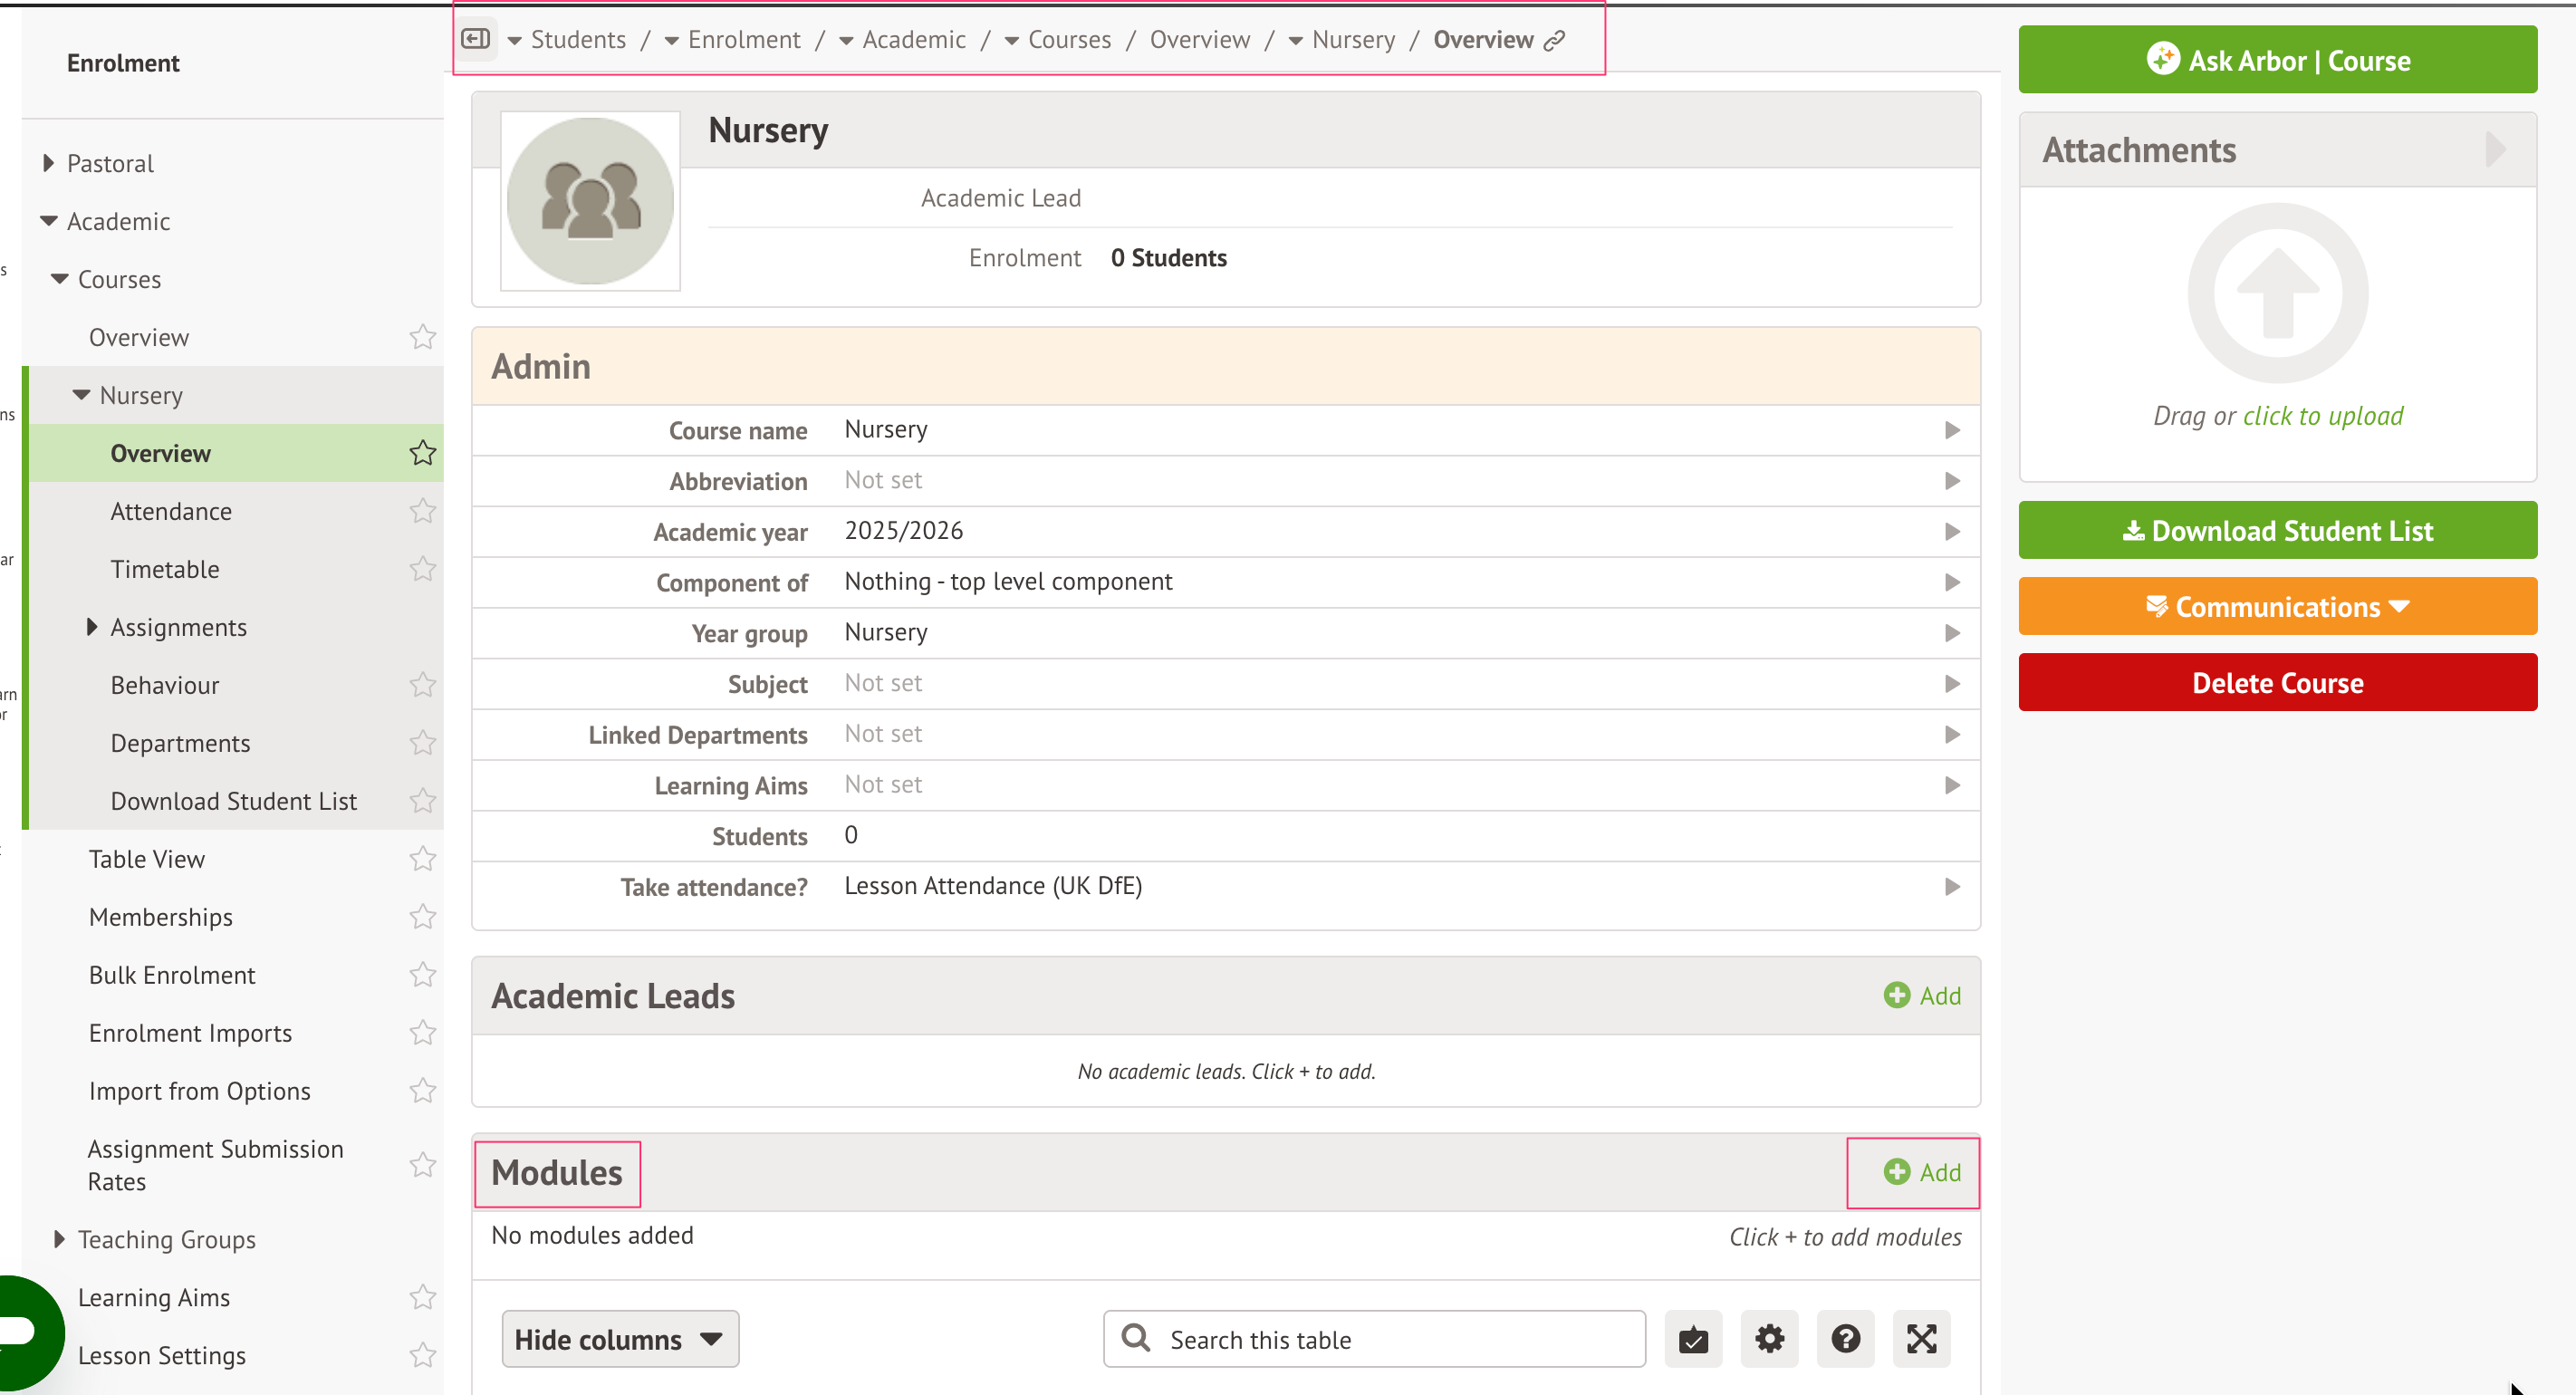This screenshot has width=2576, height=1395.
Task: Click the Download Student List button
Action: (x=2277, y=530)
